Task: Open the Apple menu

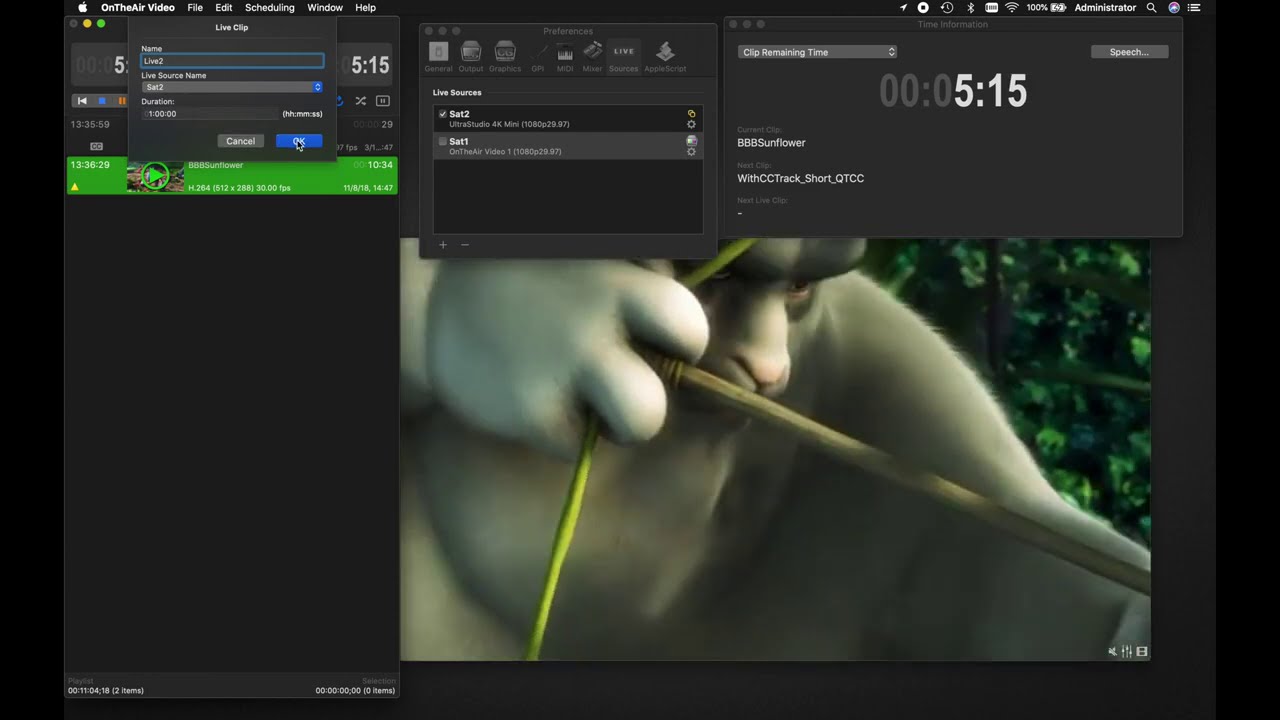Action: [x=83, y=8]
